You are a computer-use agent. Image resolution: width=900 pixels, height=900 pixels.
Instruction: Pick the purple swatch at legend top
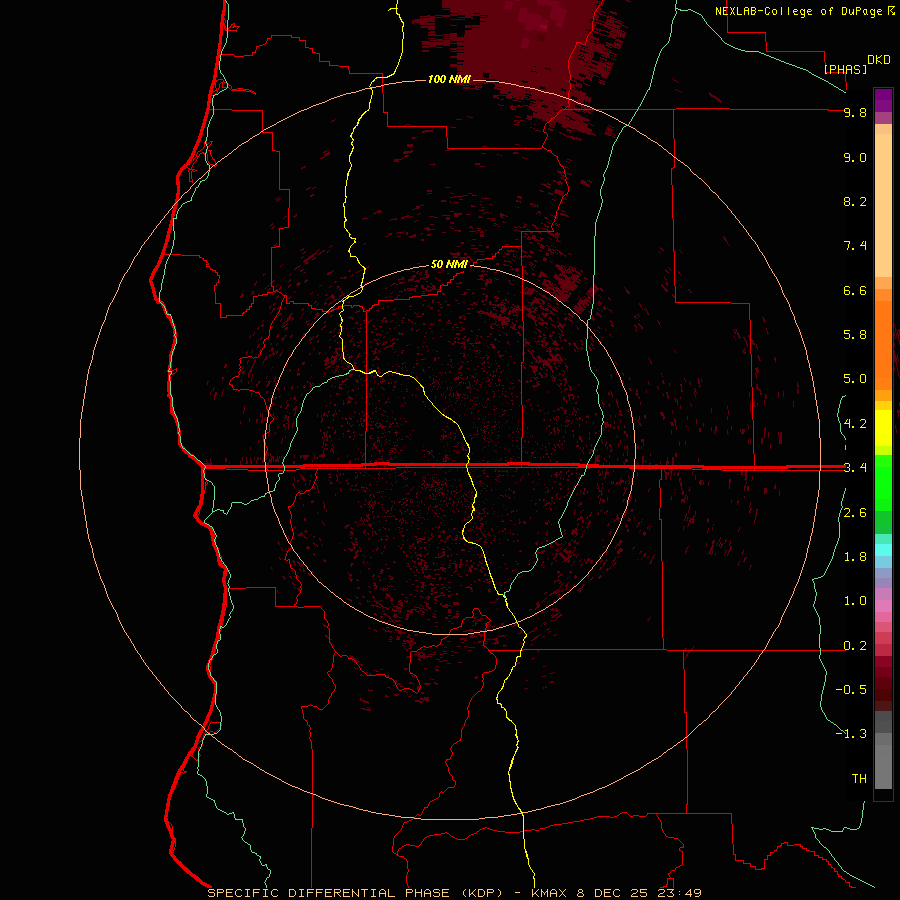click(883, 100)
